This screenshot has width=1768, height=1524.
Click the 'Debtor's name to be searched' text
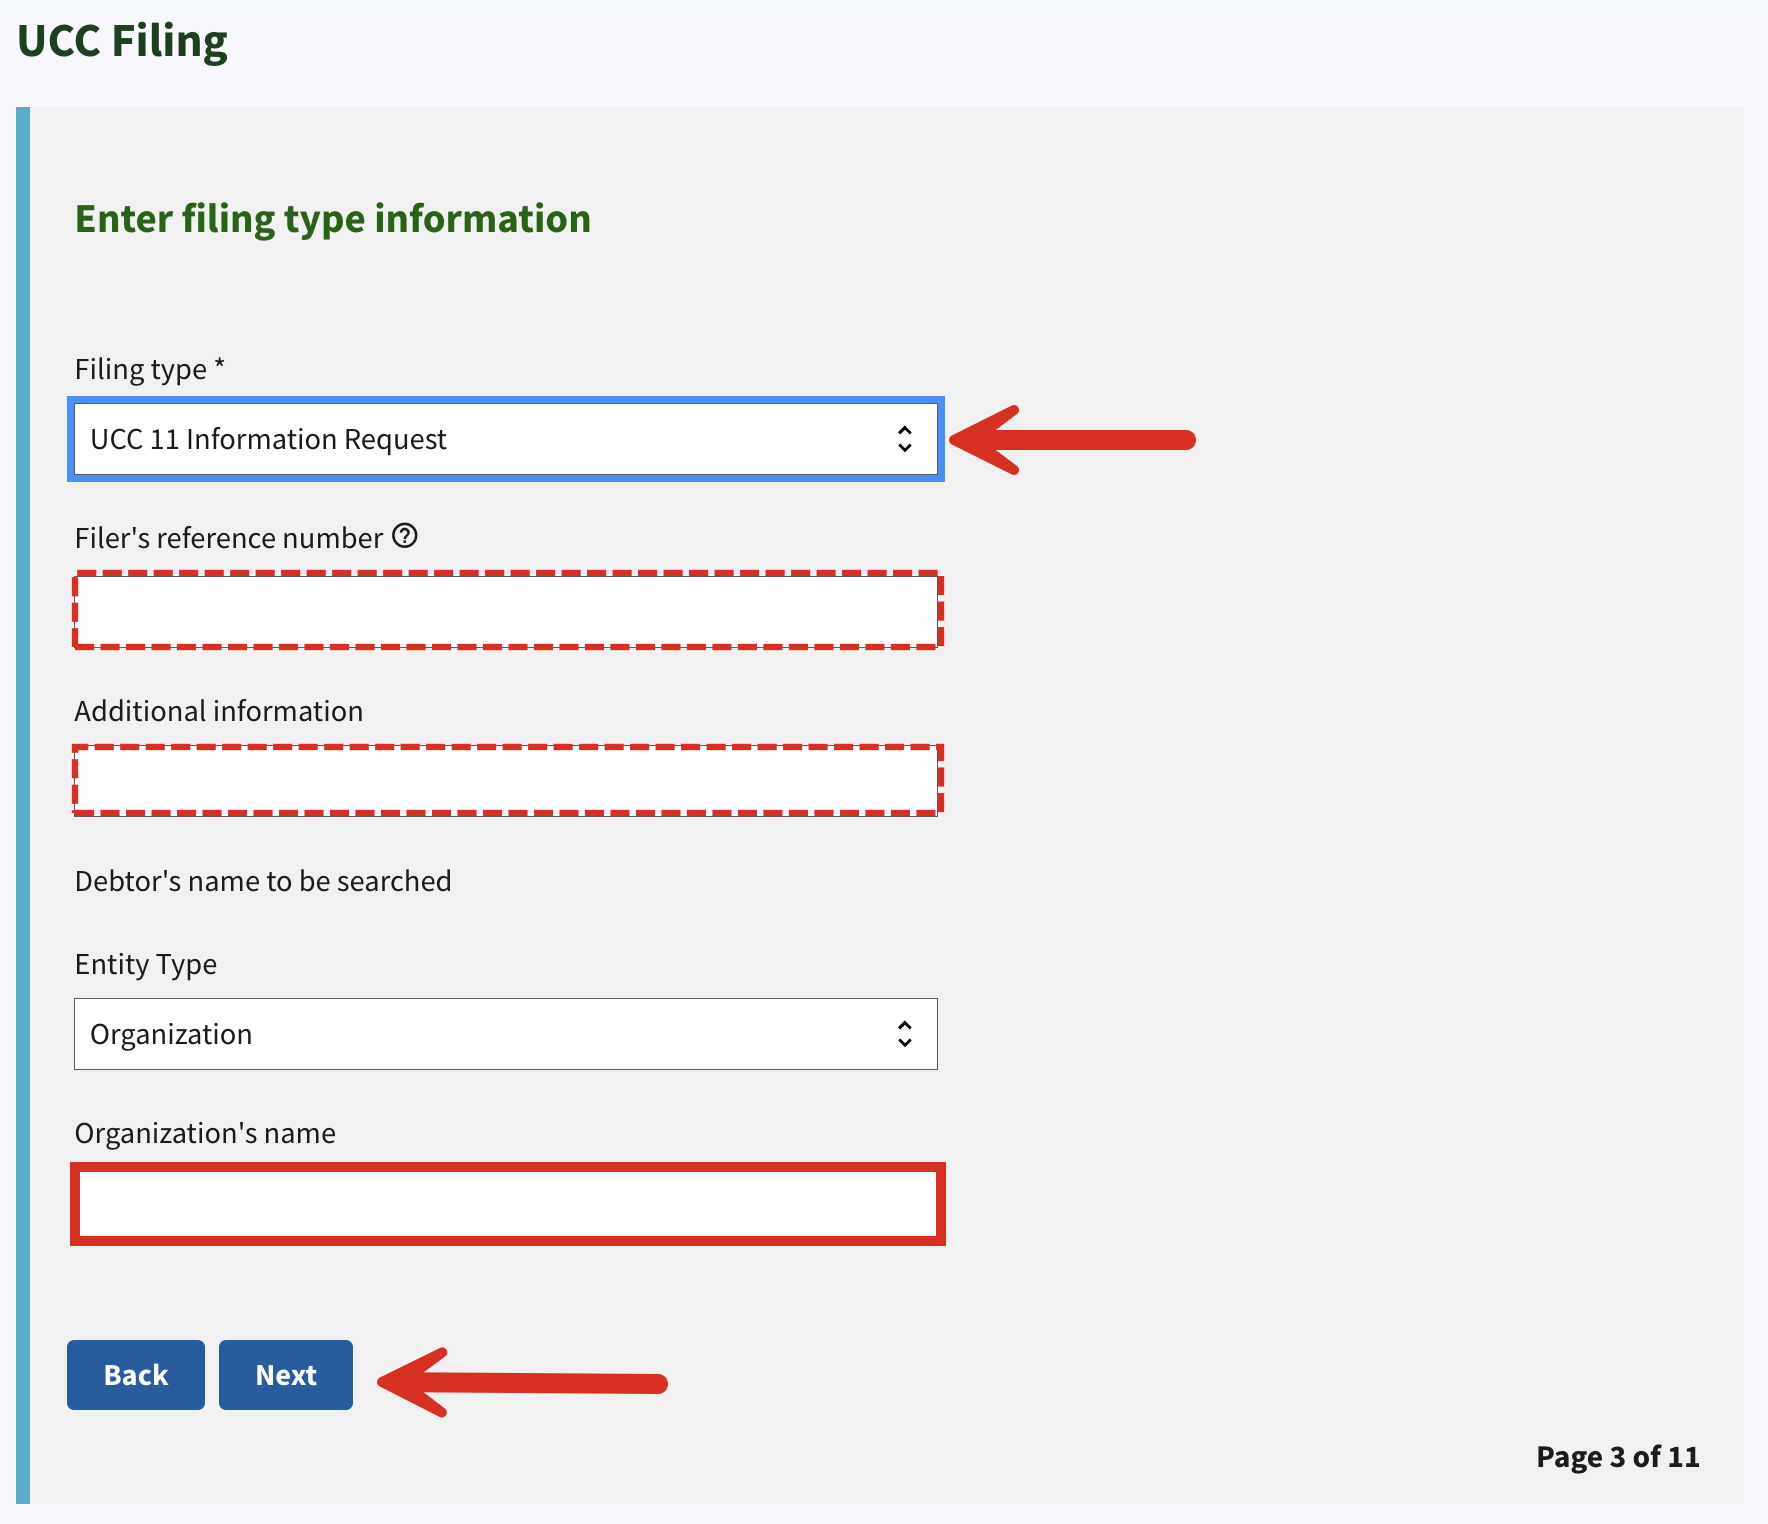(263, 881)
